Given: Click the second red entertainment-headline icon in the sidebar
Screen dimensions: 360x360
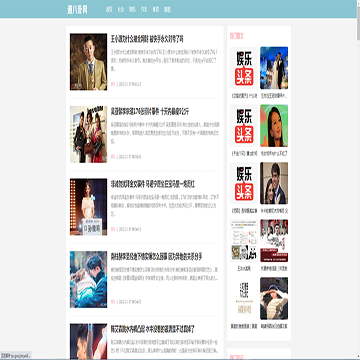Looking at the screenshot, I should [x=244, y=126].
